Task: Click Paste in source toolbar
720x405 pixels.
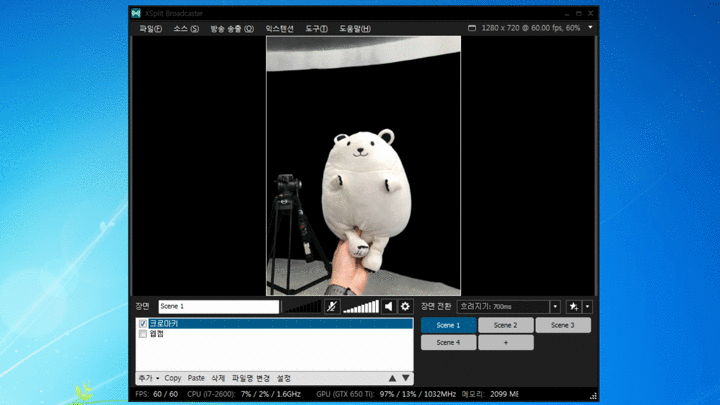Action: 196,378
